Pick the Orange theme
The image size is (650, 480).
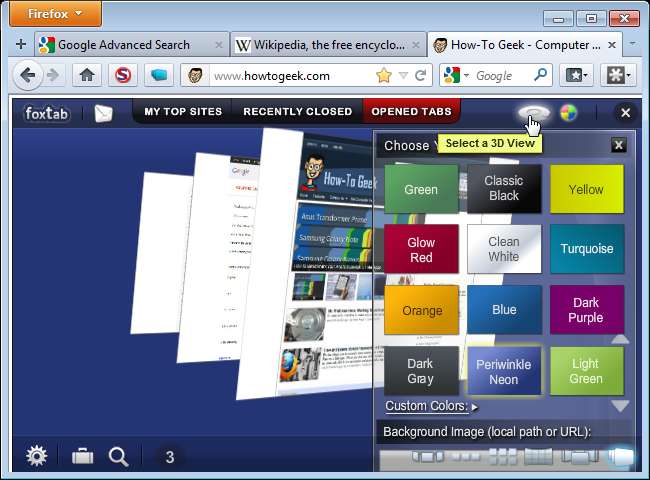421,310
